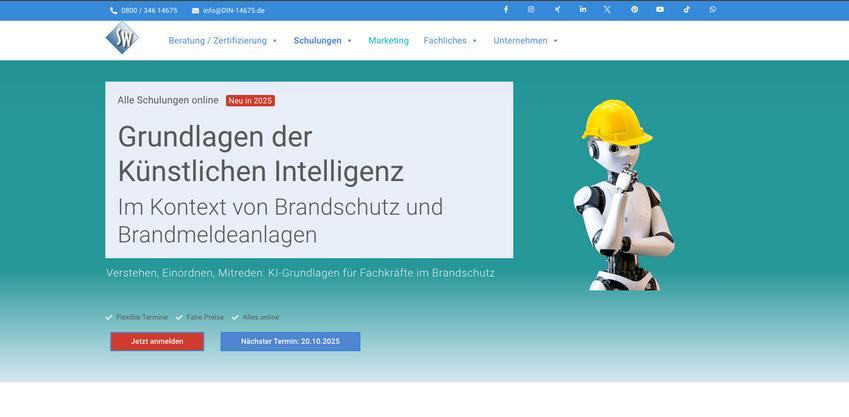Expand the Unternehmen dropdown arrow

[x=556, y=41]
